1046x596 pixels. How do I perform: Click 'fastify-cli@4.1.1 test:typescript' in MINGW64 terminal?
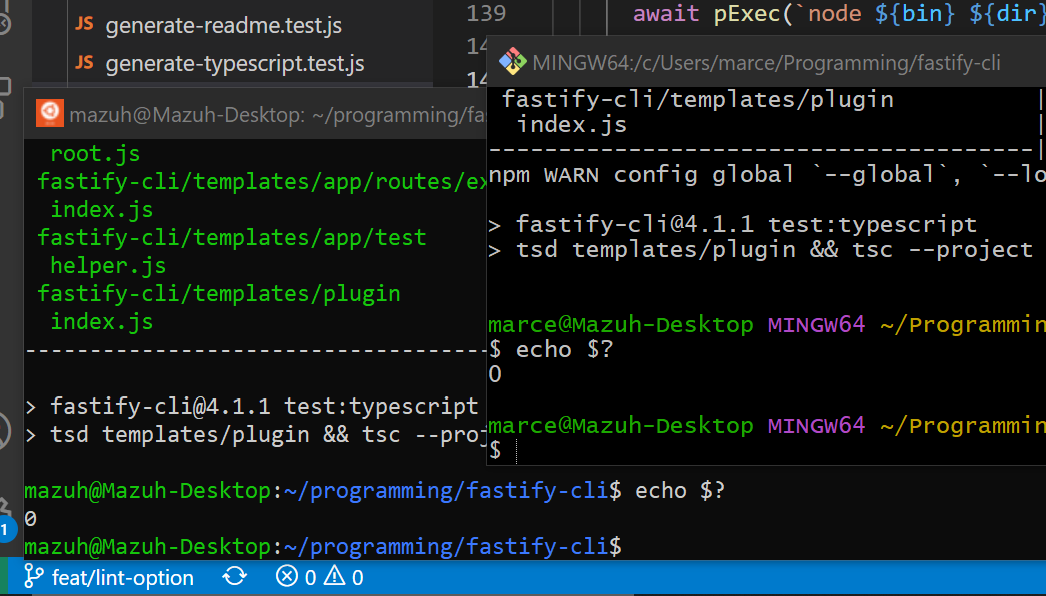746,225
